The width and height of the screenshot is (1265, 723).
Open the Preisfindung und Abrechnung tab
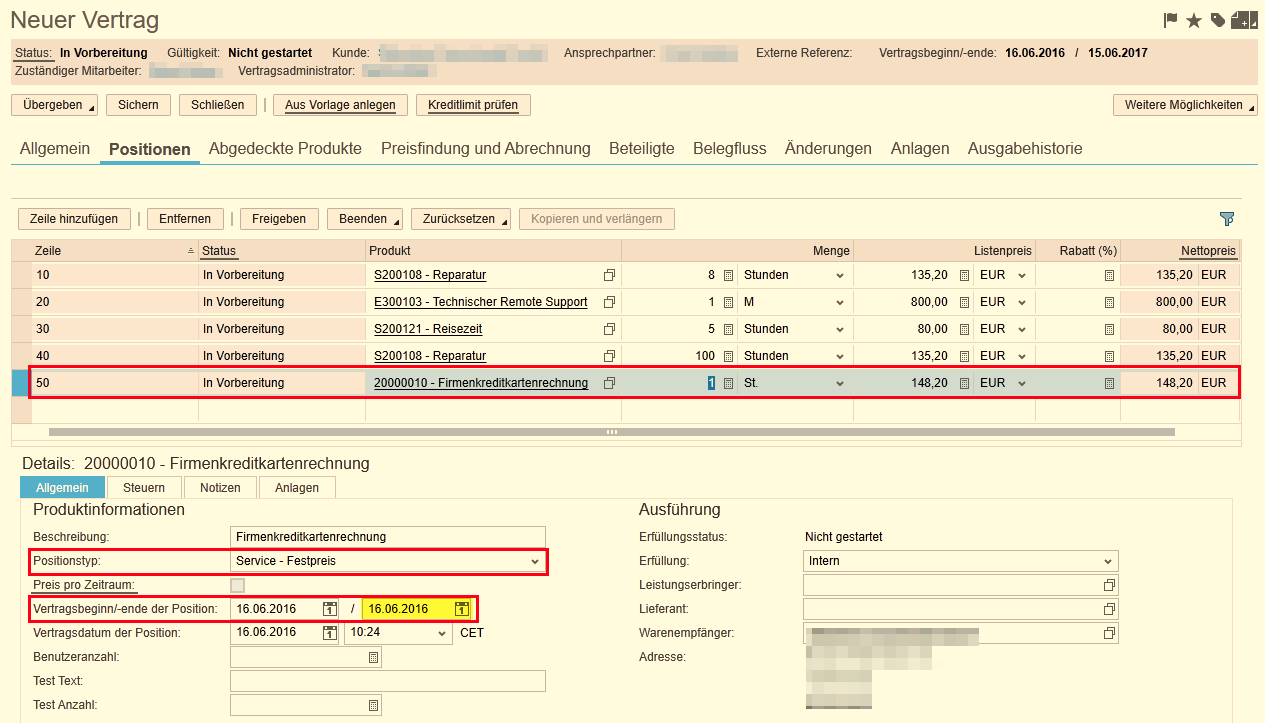coord(486,148)
